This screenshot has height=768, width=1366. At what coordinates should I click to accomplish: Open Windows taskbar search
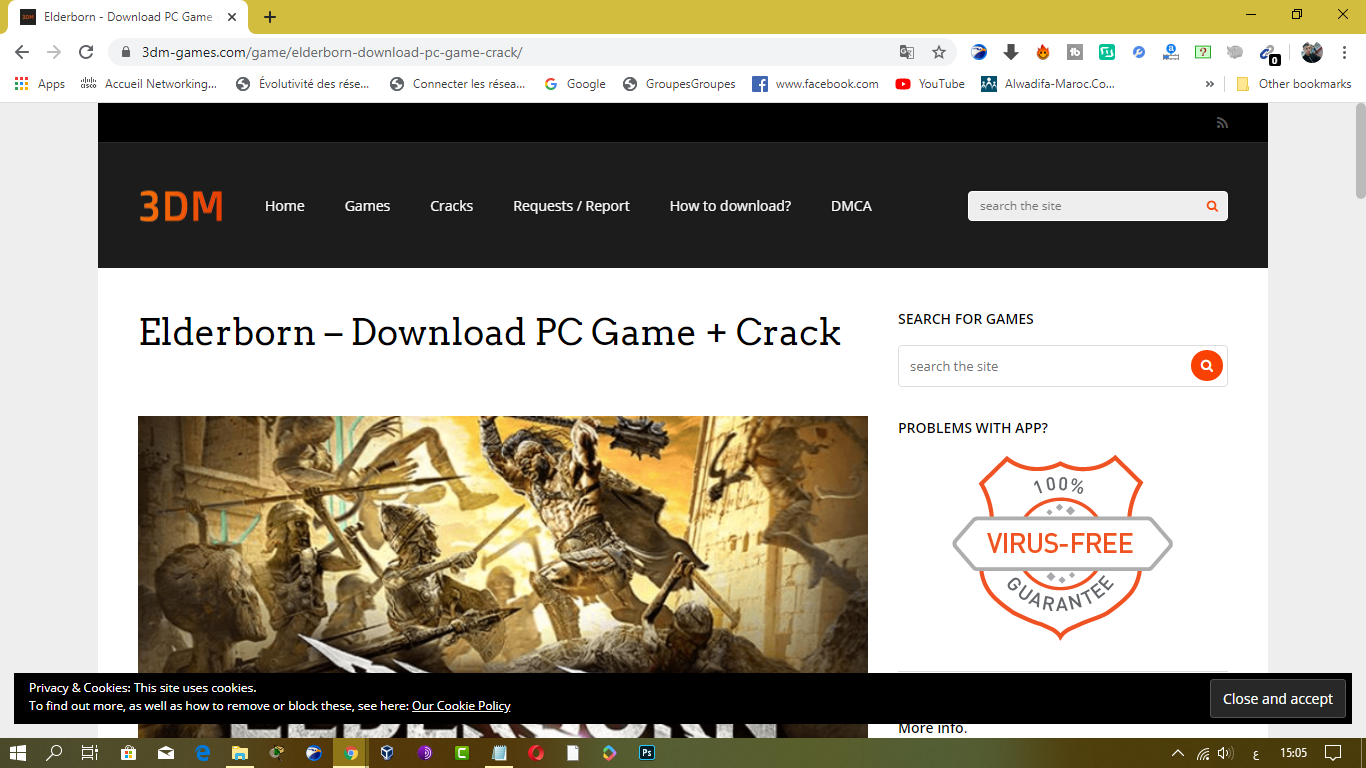[54, 753]
